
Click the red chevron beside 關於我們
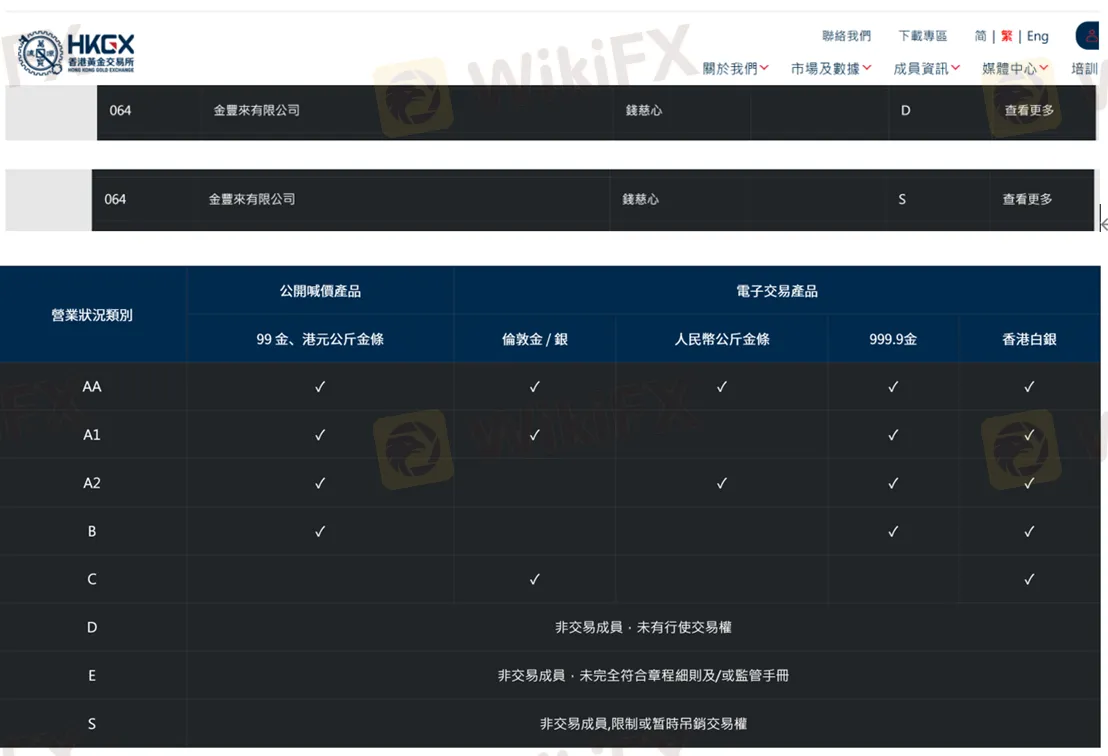(764, 68)
